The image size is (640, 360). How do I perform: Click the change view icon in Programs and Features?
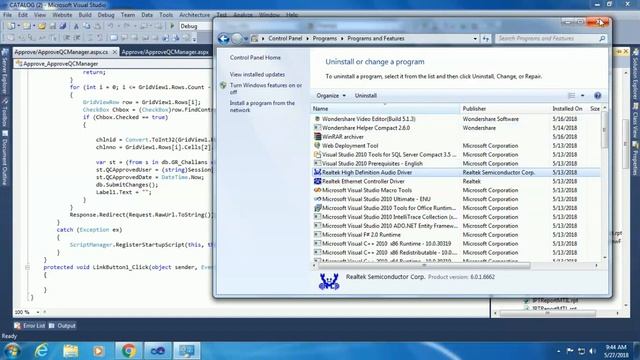571,96
